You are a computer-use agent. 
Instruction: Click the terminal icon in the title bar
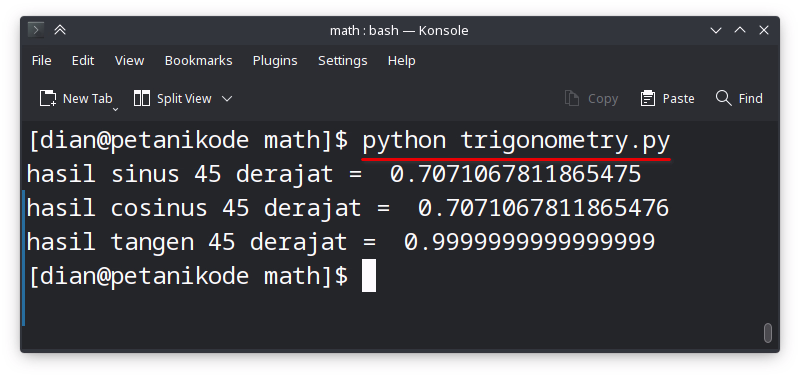[x=35, y=30]
